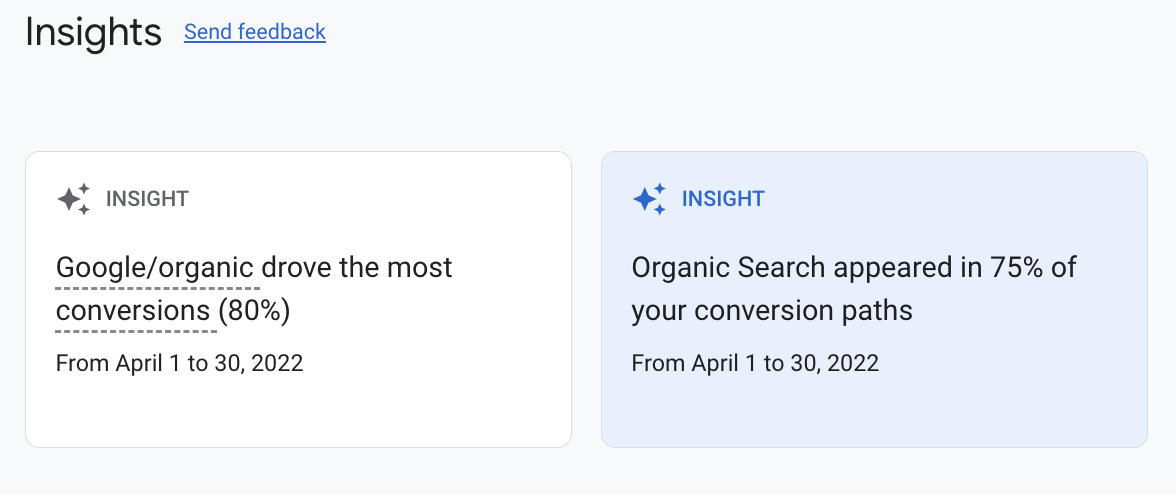Screen dimensions: 1176x494
Task: Click the (80%) value in first insight
Action: pos(254,311)
